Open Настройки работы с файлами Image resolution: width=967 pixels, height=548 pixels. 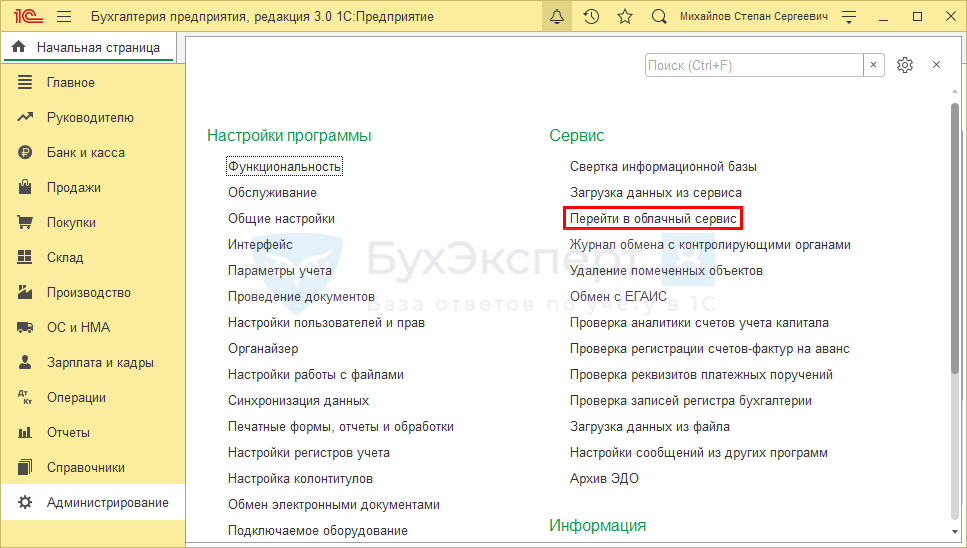[316, 374]
